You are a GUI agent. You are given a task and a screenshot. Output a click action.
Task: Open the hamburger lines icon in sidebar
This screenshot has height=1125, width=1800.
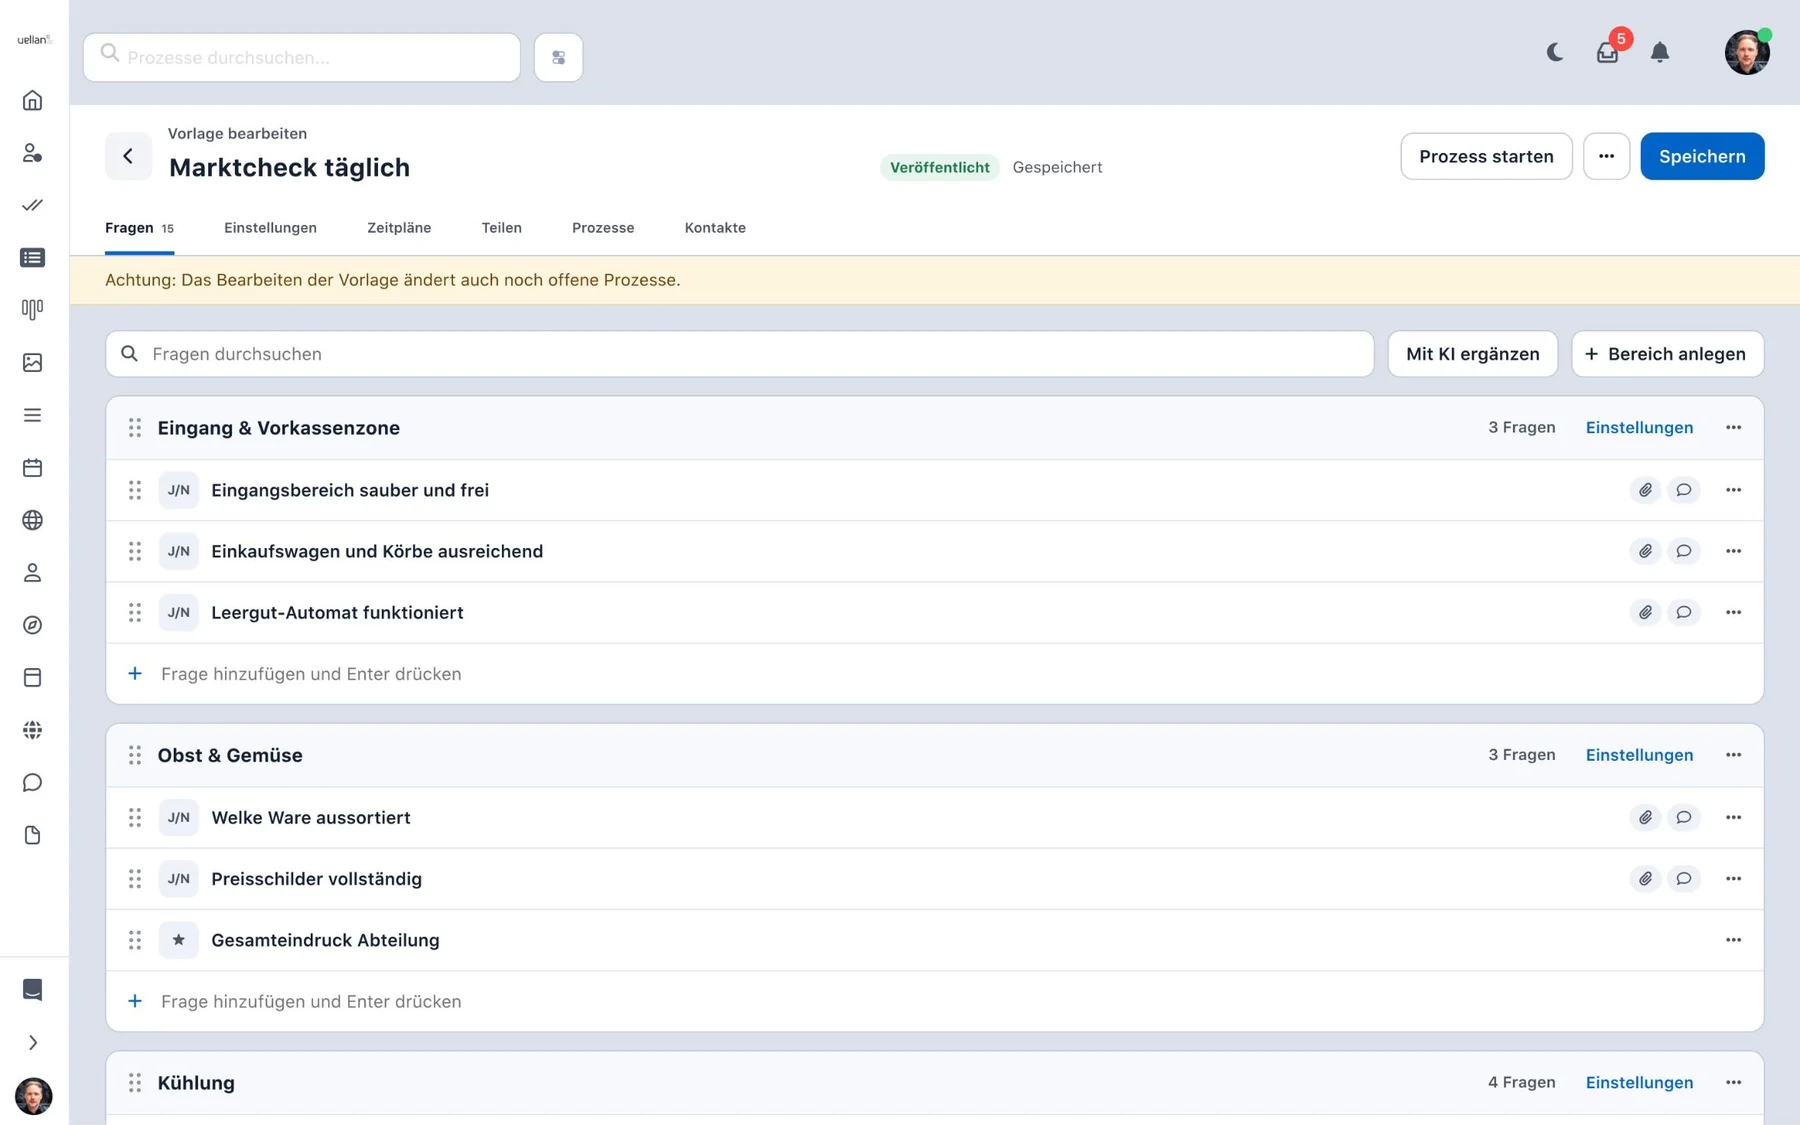(x=32, y=415)
